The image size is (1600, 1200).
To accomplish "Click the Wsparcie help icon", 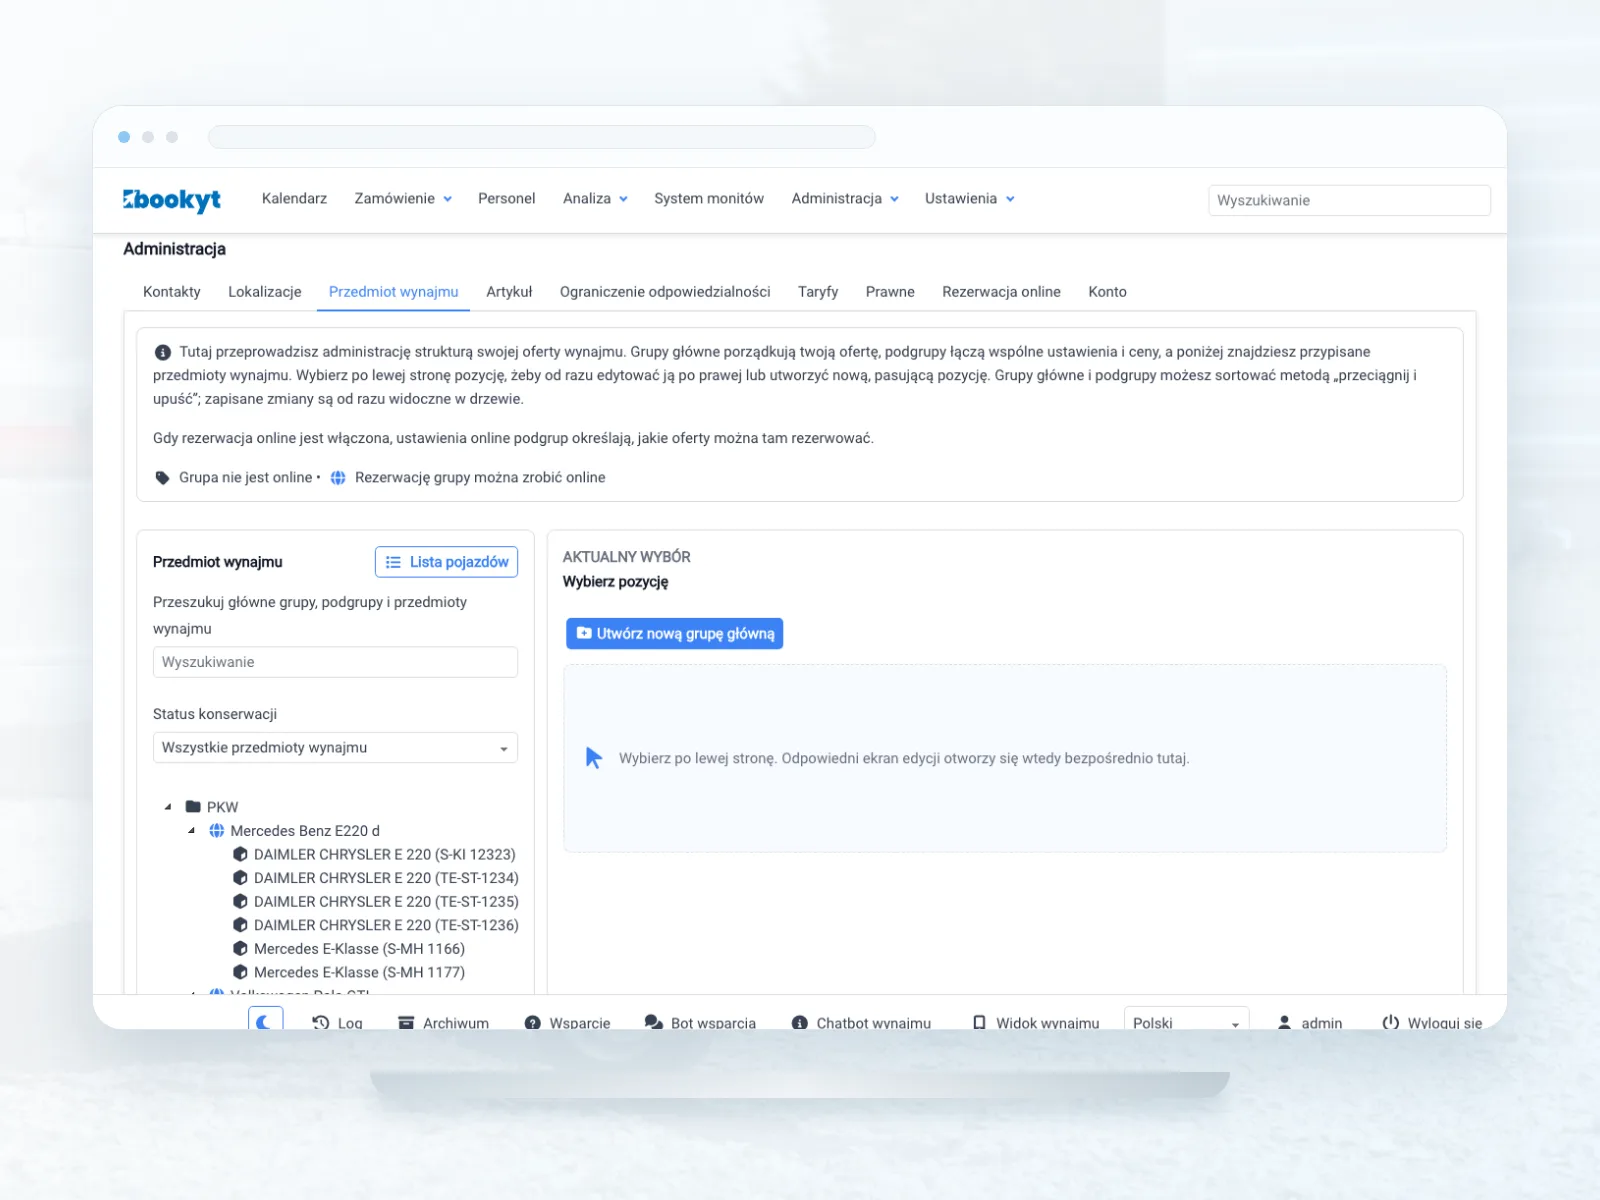I will tap(533, 1022).
